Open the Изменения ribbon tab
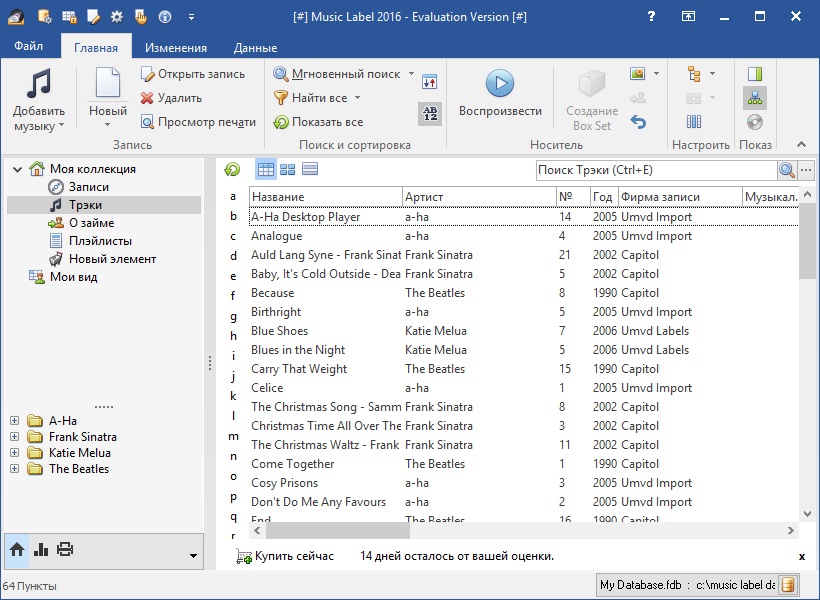Screen dimensions: 820x600 point(175,48)
